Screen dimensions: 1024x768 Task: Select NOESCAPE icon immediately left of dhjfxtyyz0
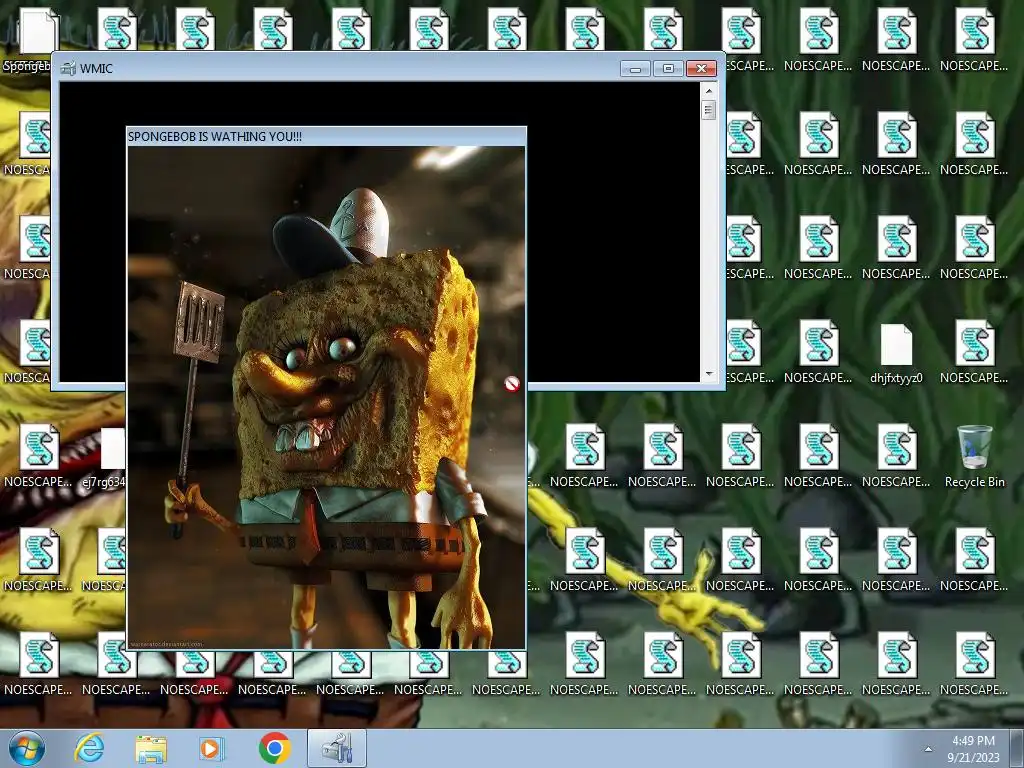point(818,351)
